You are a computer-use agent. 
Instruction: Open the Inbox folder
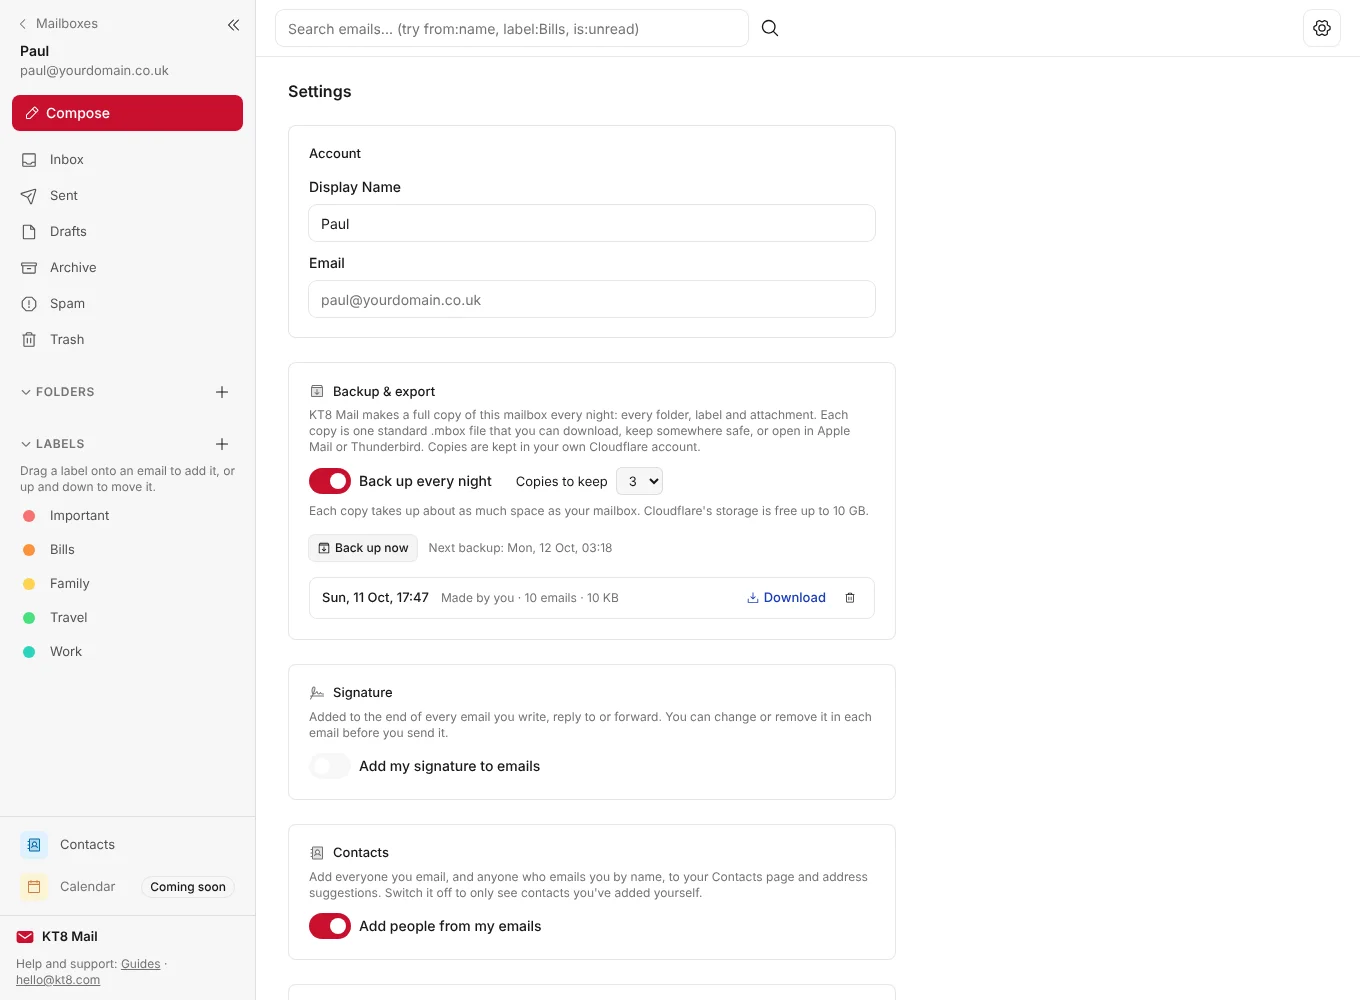(x=127, y=160)
